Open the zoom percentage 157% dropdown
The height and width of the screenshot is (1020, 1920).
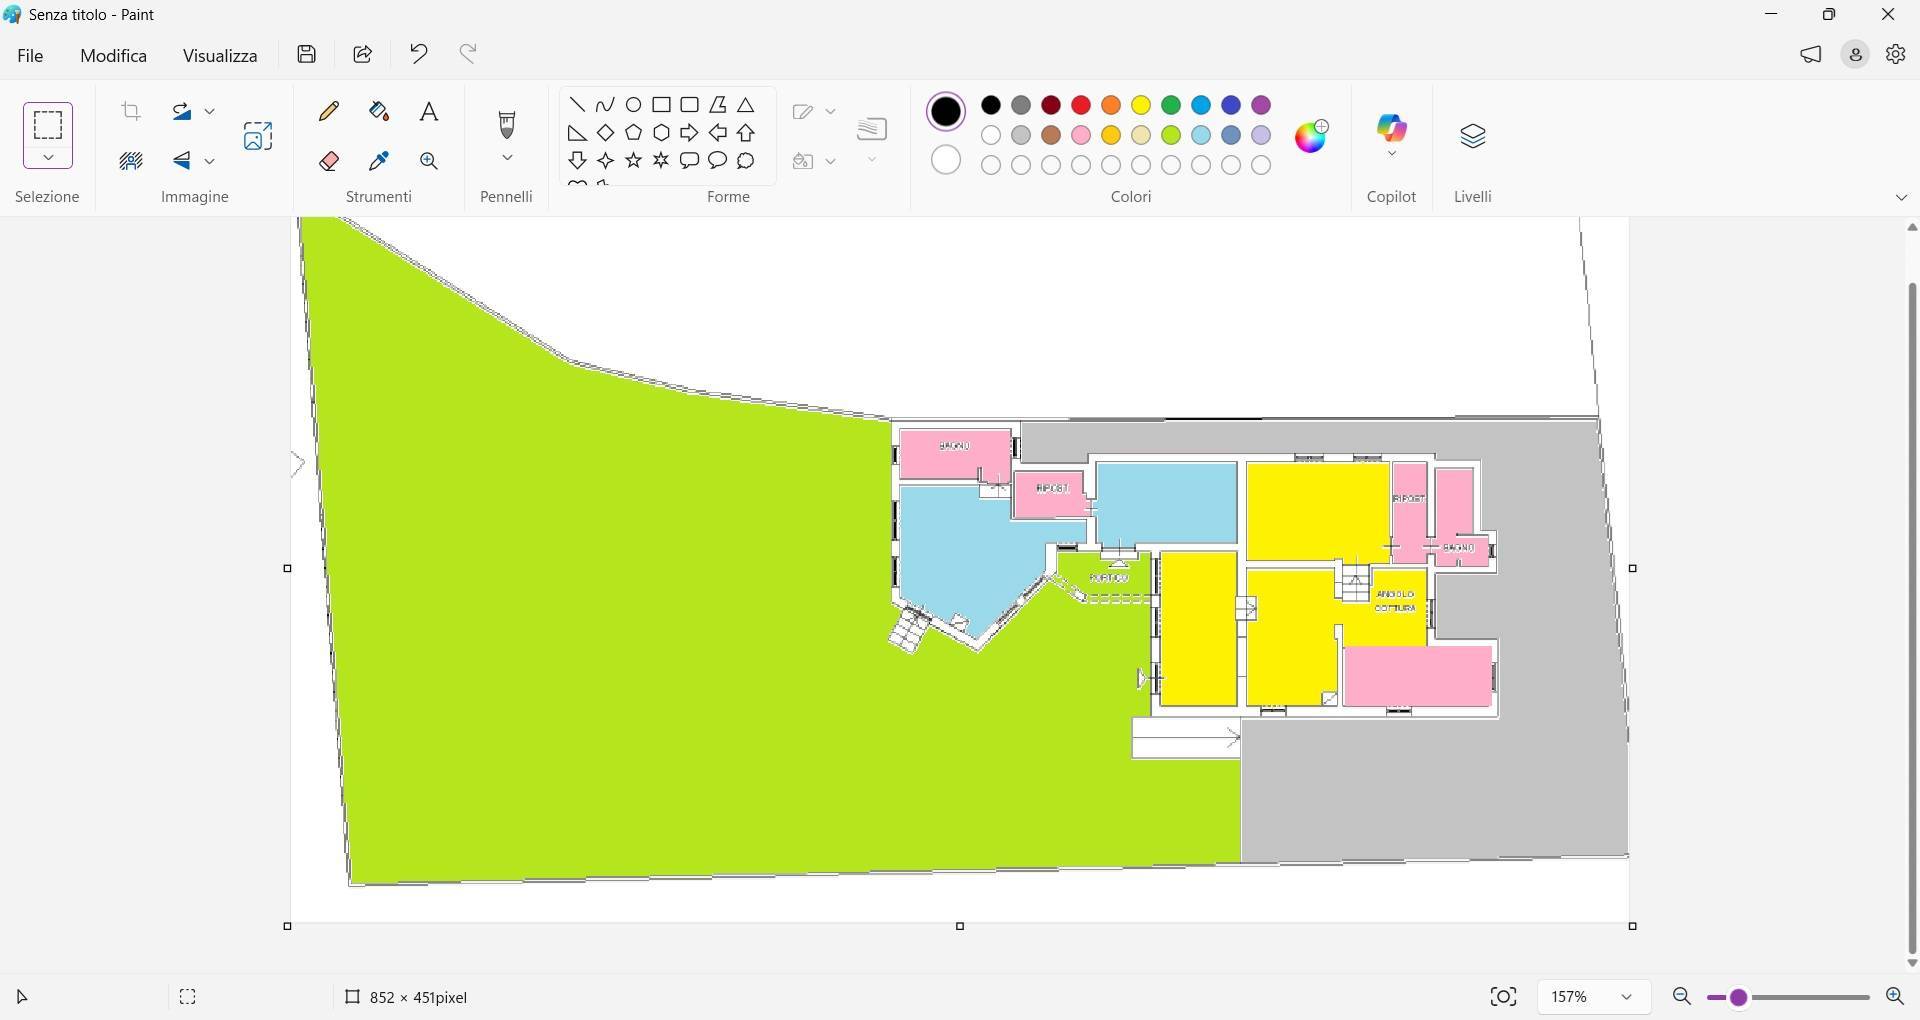[x=1592, y=997]
